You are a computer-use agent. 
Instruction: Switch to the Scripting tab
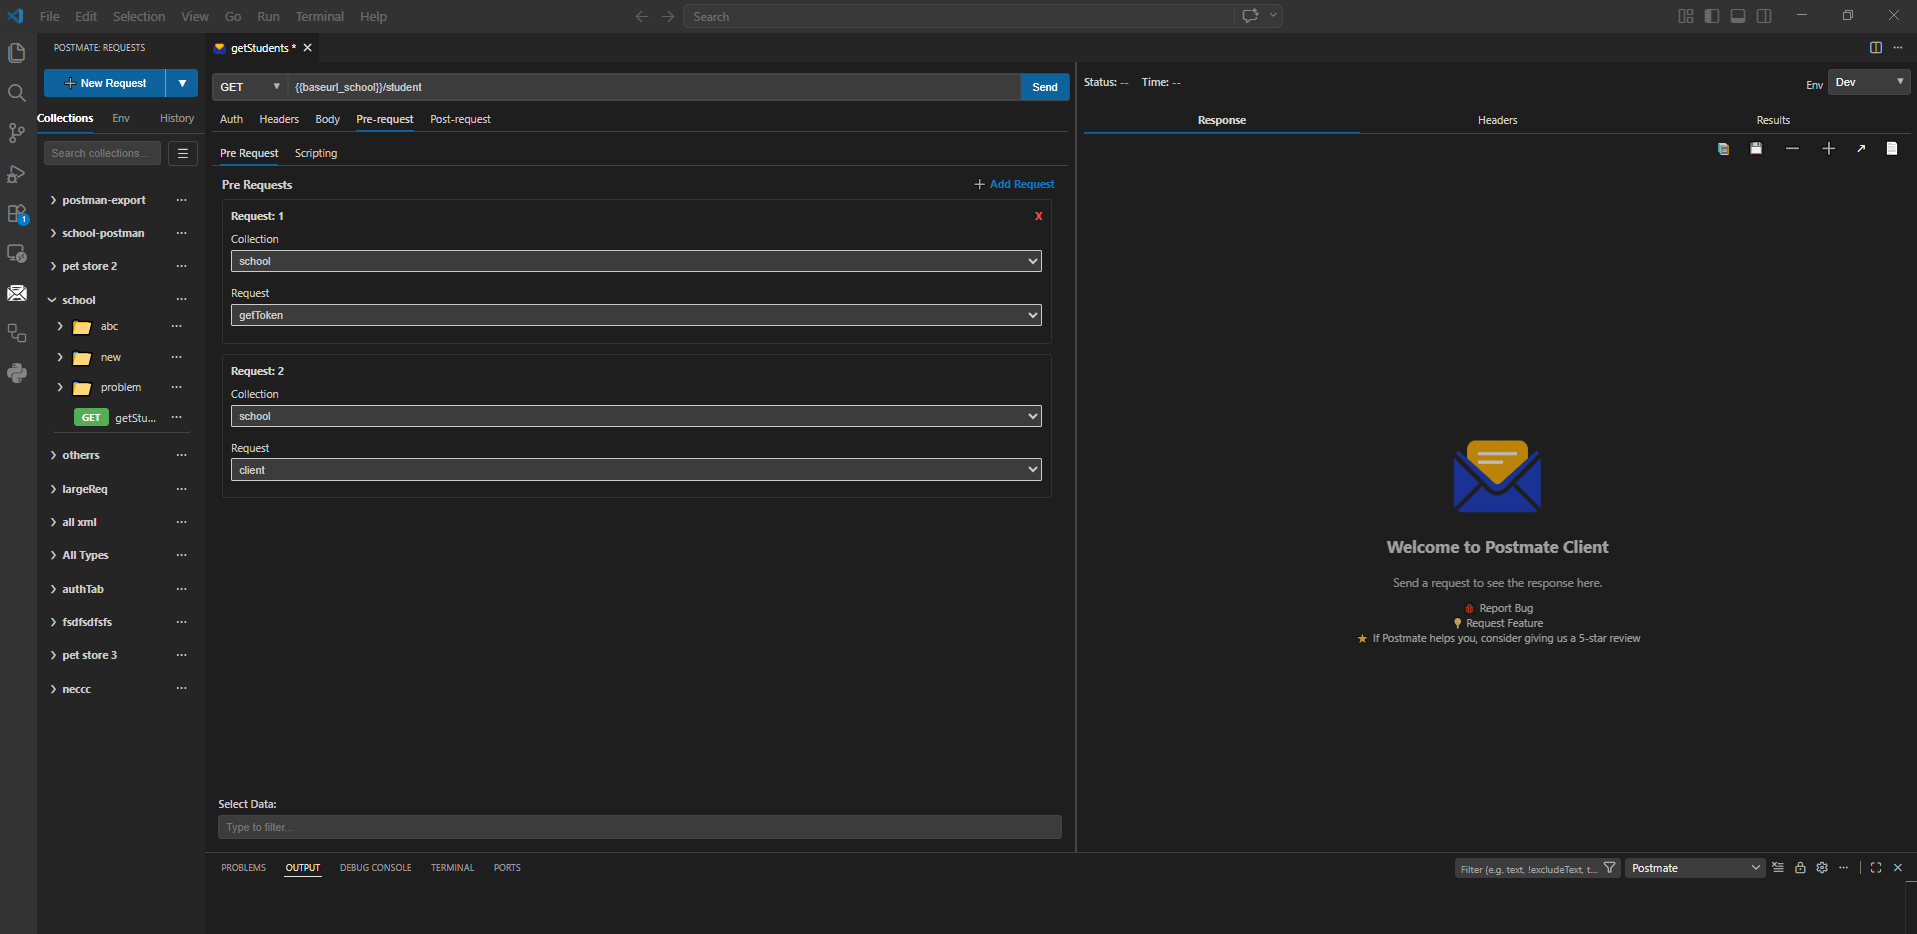coord(315,152)
